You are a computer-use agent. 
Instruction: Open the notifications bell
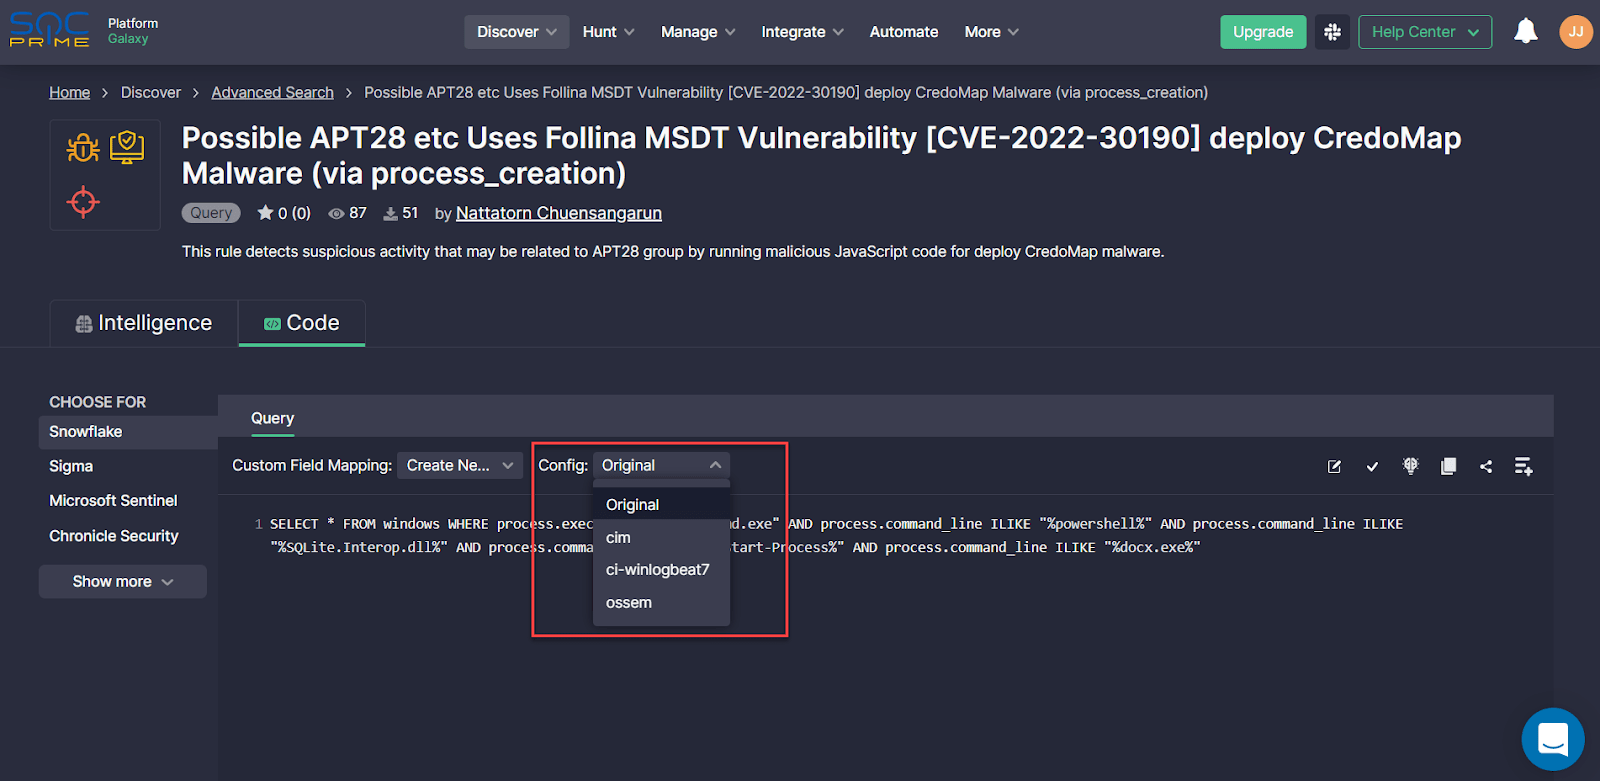click(x=1525, y=32)
